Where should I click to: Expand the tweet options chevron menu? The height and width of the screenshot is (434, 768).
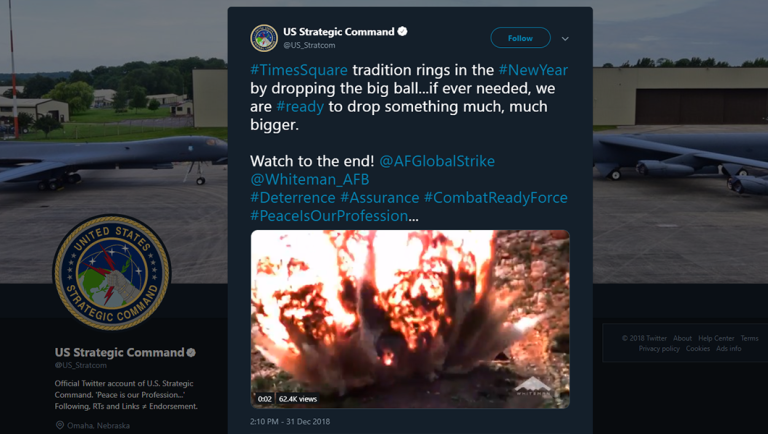(x=565, y=39)
